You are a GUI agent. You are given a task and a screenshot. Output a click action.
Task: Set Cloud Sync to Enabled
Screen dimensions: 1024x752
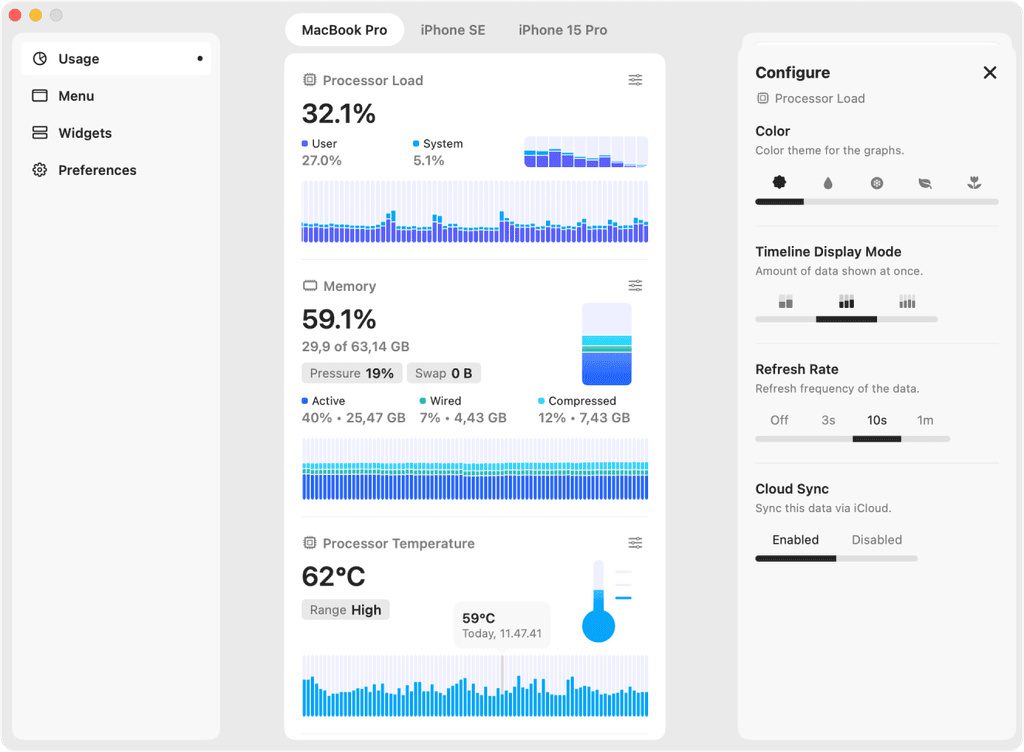[795, 540]
